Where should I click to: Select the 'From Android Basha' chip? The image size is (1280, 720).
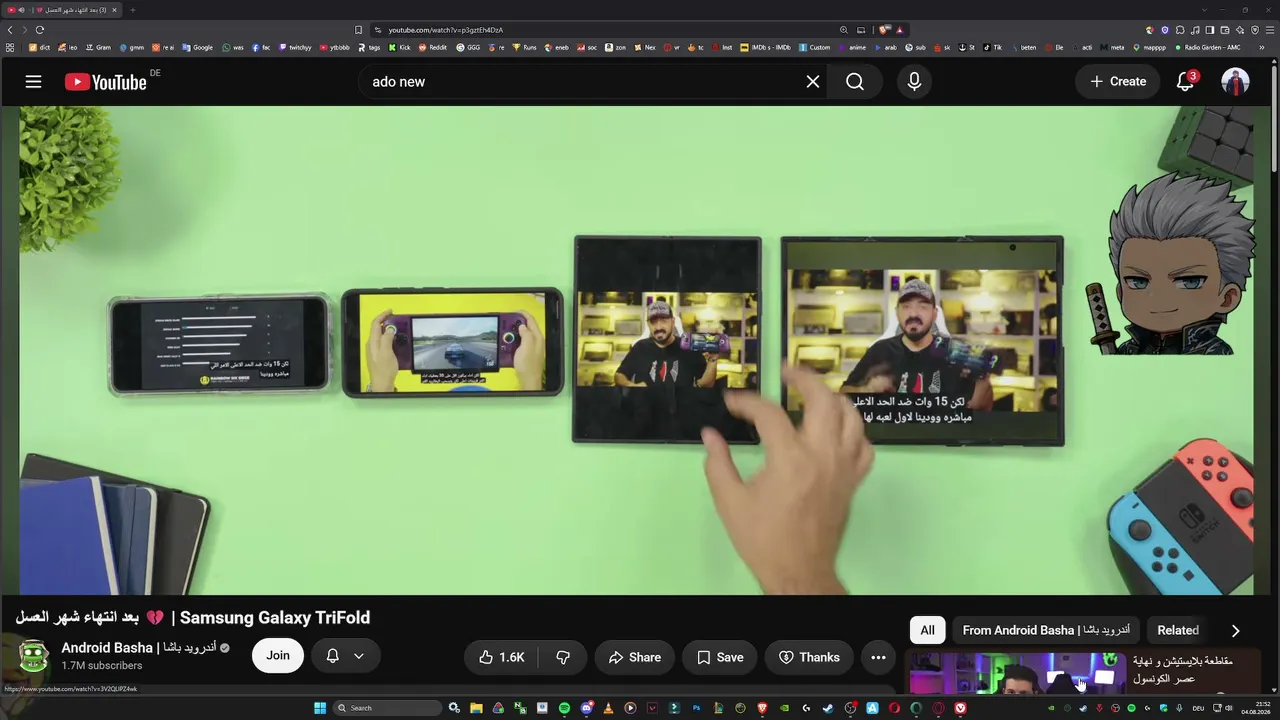(1046, 630)
